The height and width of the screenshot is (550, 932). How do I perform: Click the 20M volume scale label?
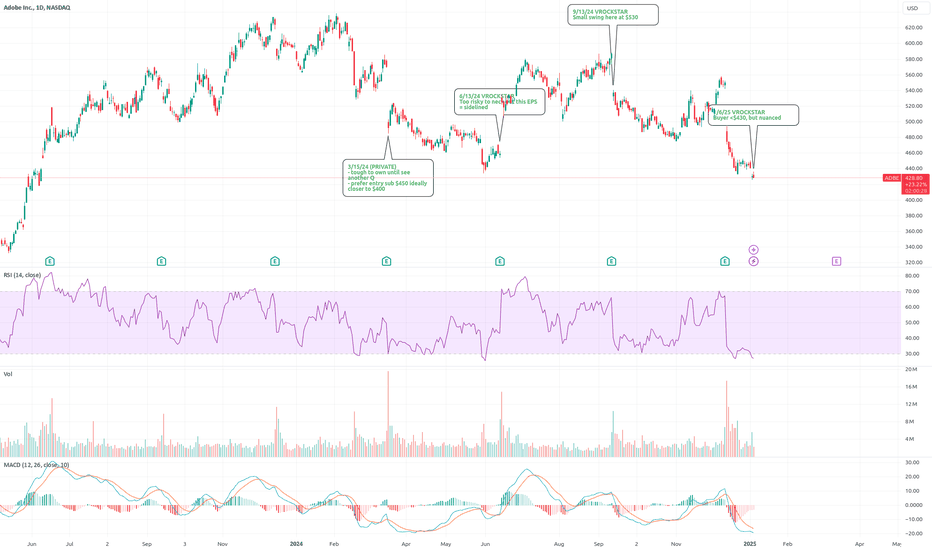[x=910, y=369]
